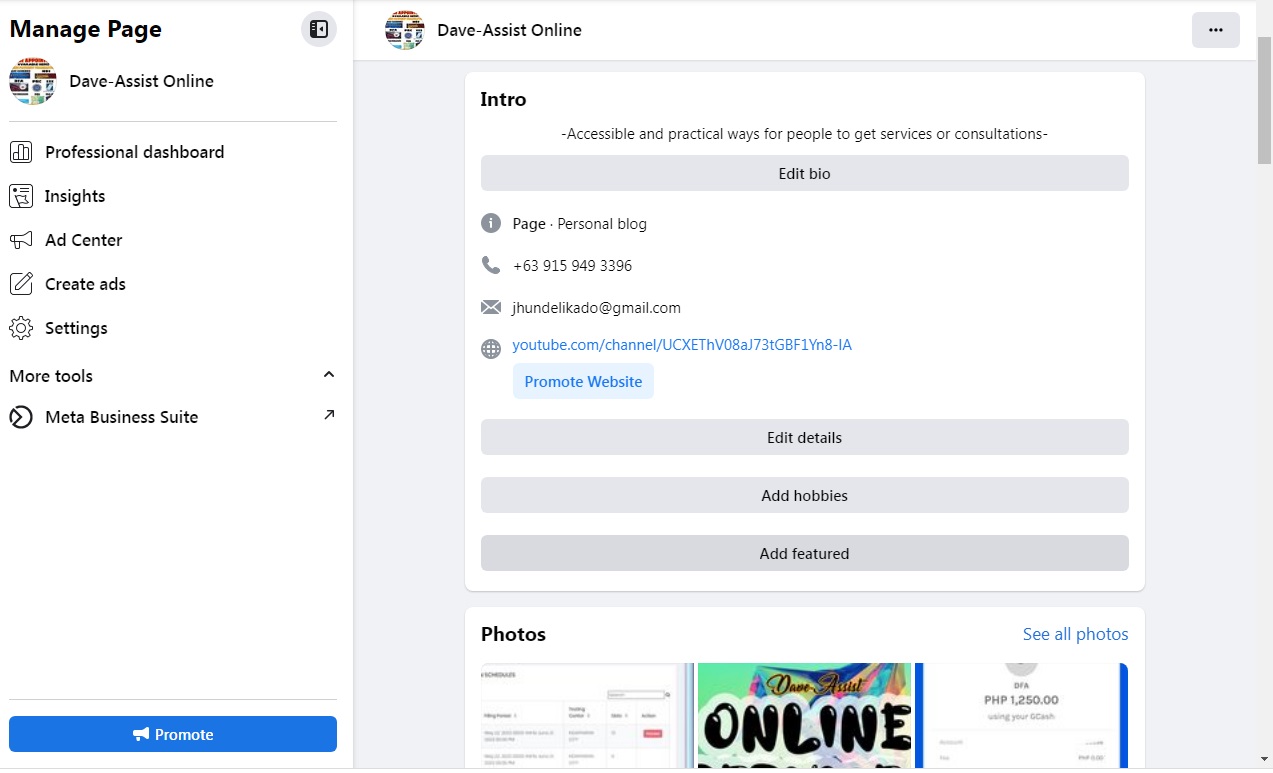Click the Ad Center megaphone icon
The height and width of the screenshot is (773, 1273).
point(21,240)
